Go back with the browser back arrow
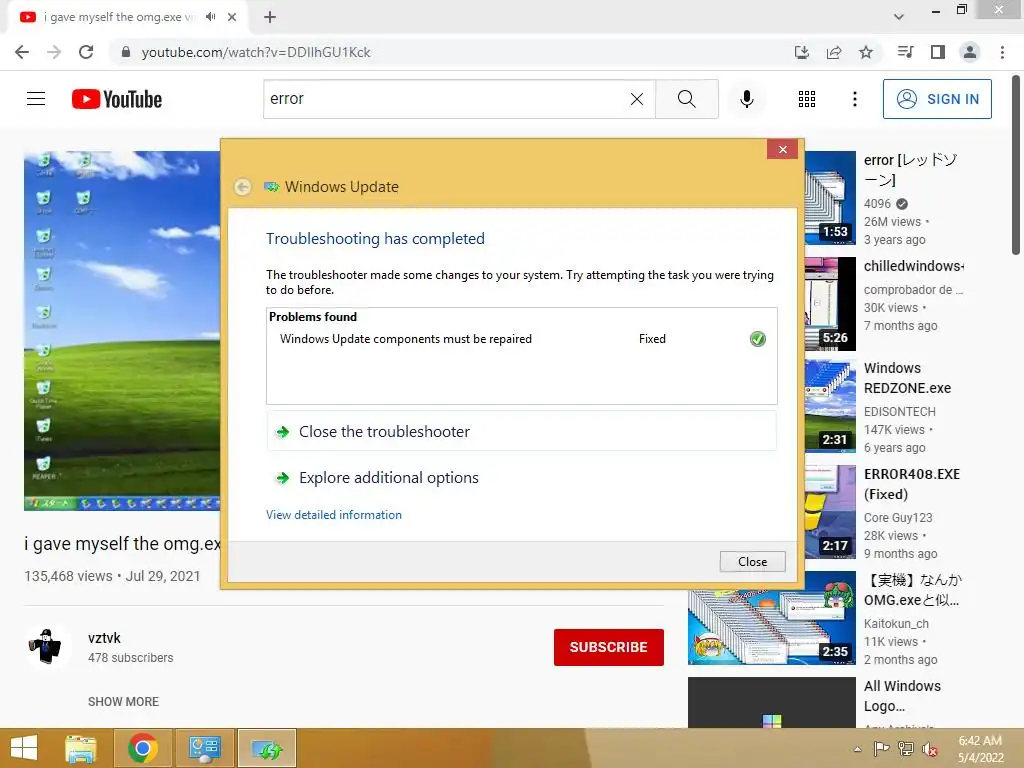Screen dimensions: 1024x768 (22, 52)
